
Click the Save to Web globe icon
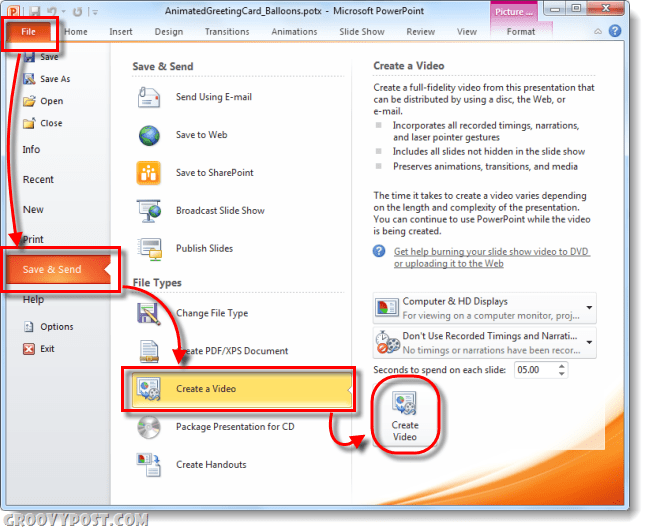pos(149,135)
